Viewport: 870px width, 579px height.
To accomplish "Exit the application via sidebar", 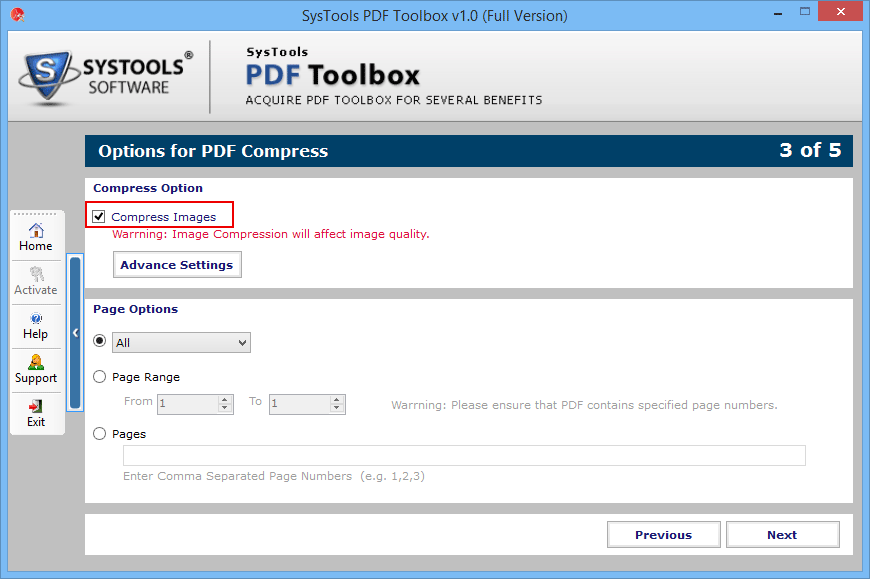I will 36,414.
